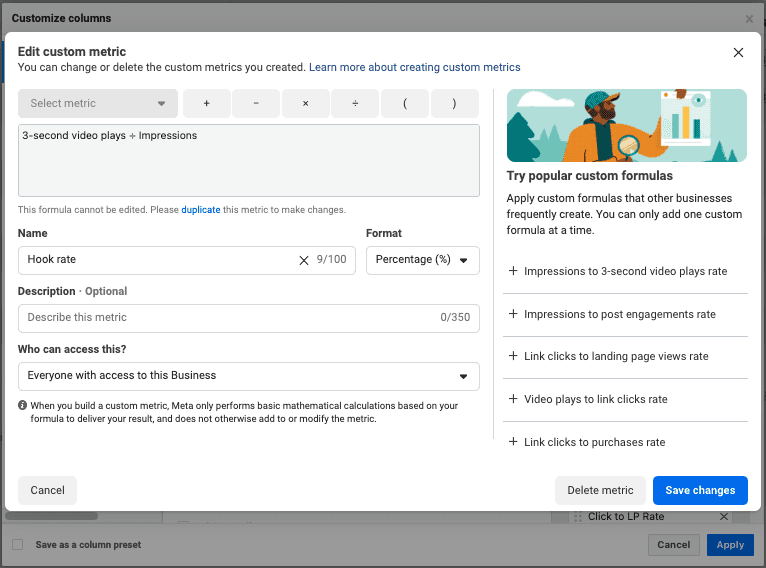Clear the Hook rate name field

[304, 260]
